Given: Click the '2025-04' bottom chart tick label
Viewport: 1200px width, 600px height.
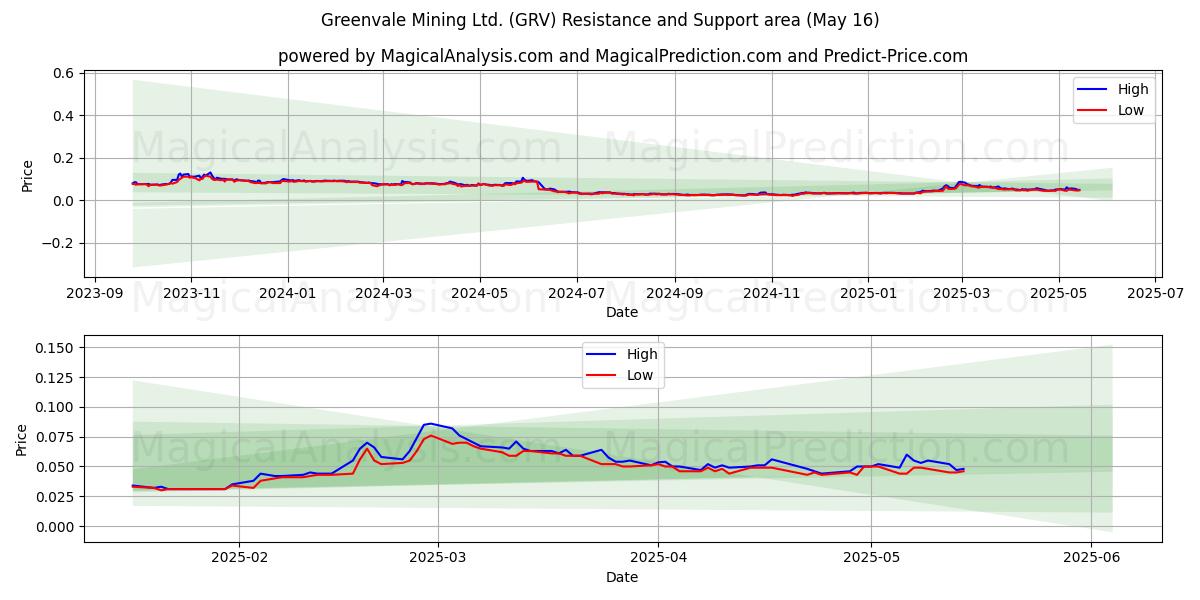Looking at the screenshot, I should coord(658,558).
